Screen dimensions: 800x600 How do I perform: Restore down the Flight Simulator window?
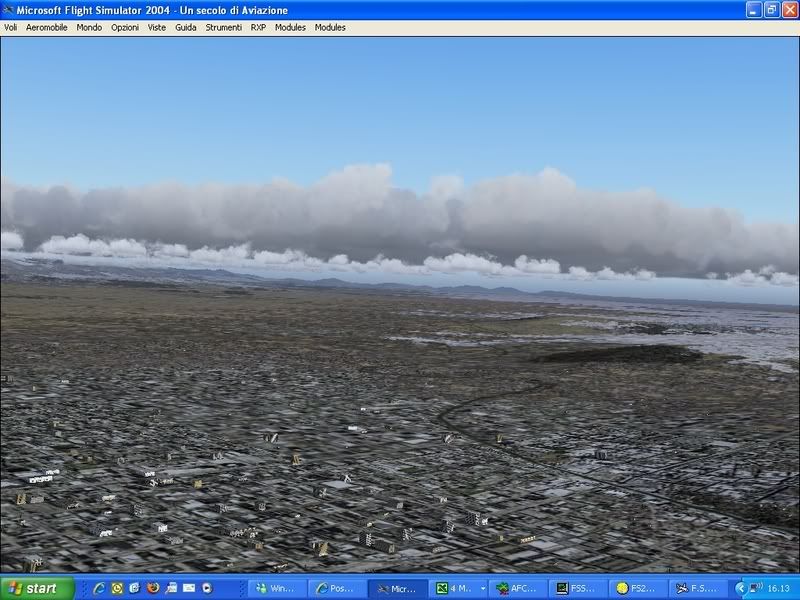pos(771,10)
